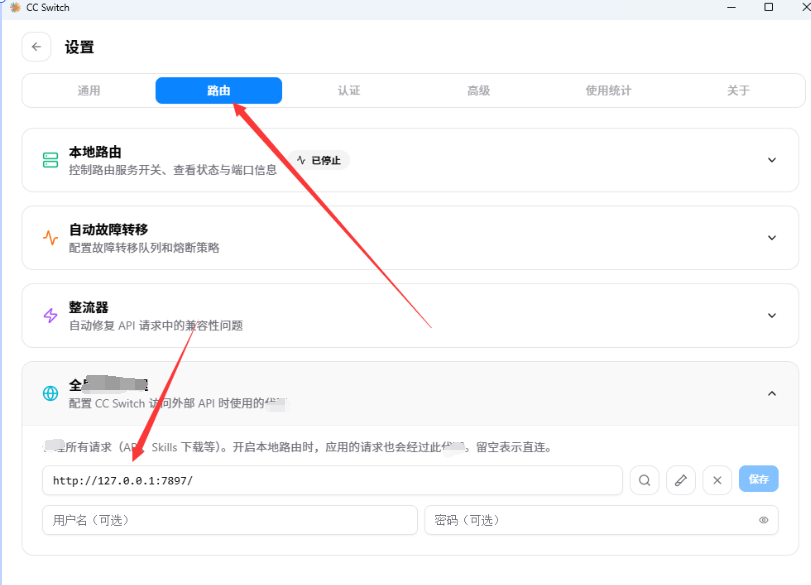Switch to the 关于 tab
Image resolution: width=811 pixels, height=585 pixels.
[738, 91]
